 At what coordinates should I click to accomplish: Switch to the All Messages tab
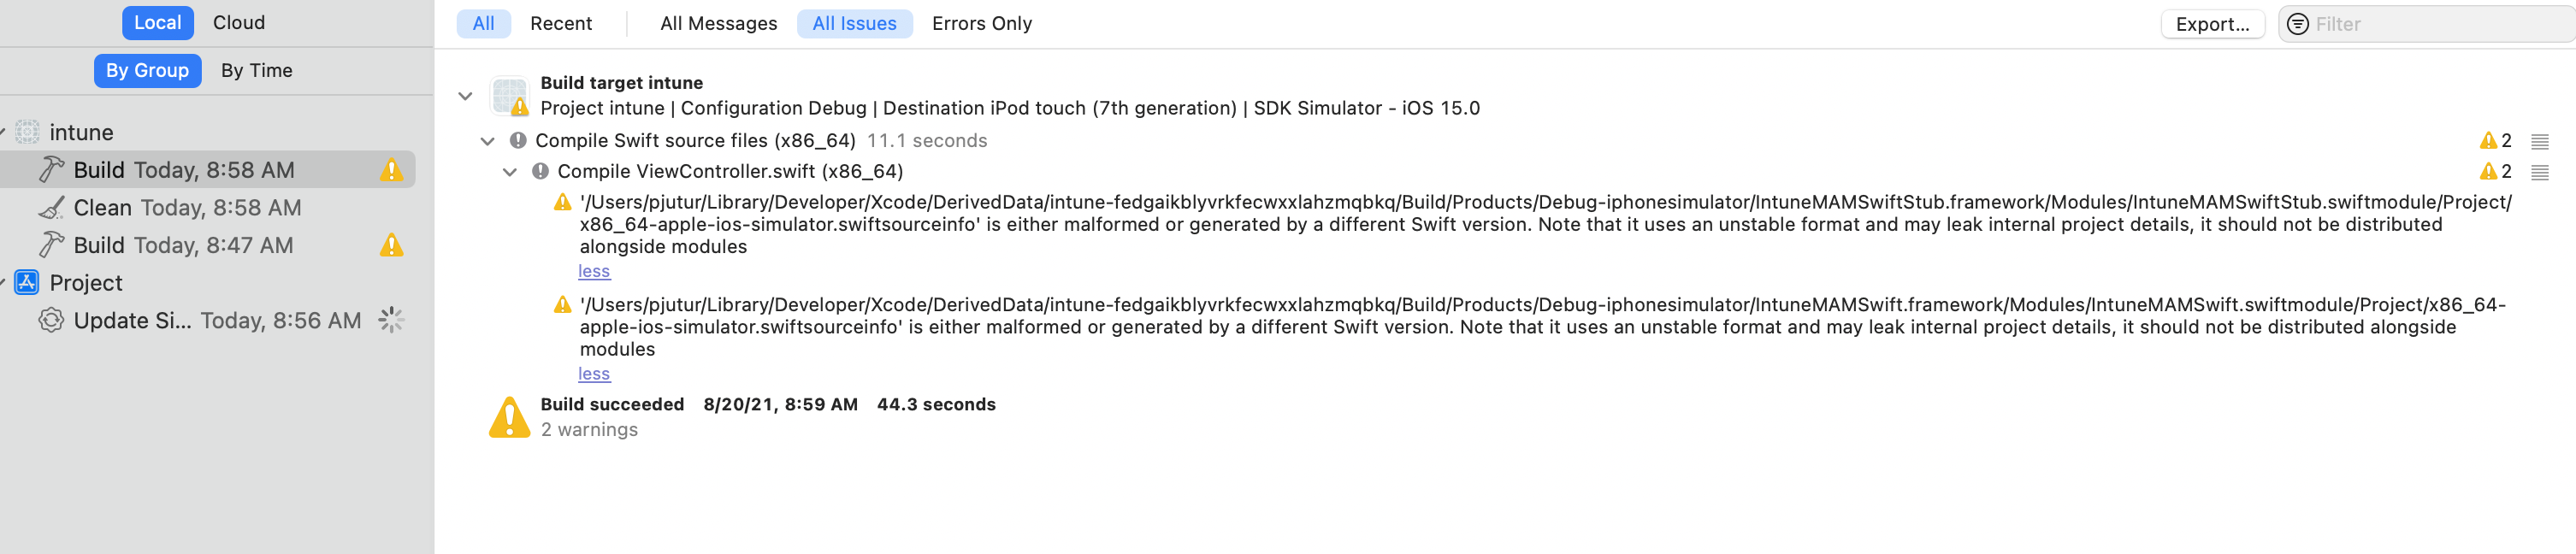(718, 23)
